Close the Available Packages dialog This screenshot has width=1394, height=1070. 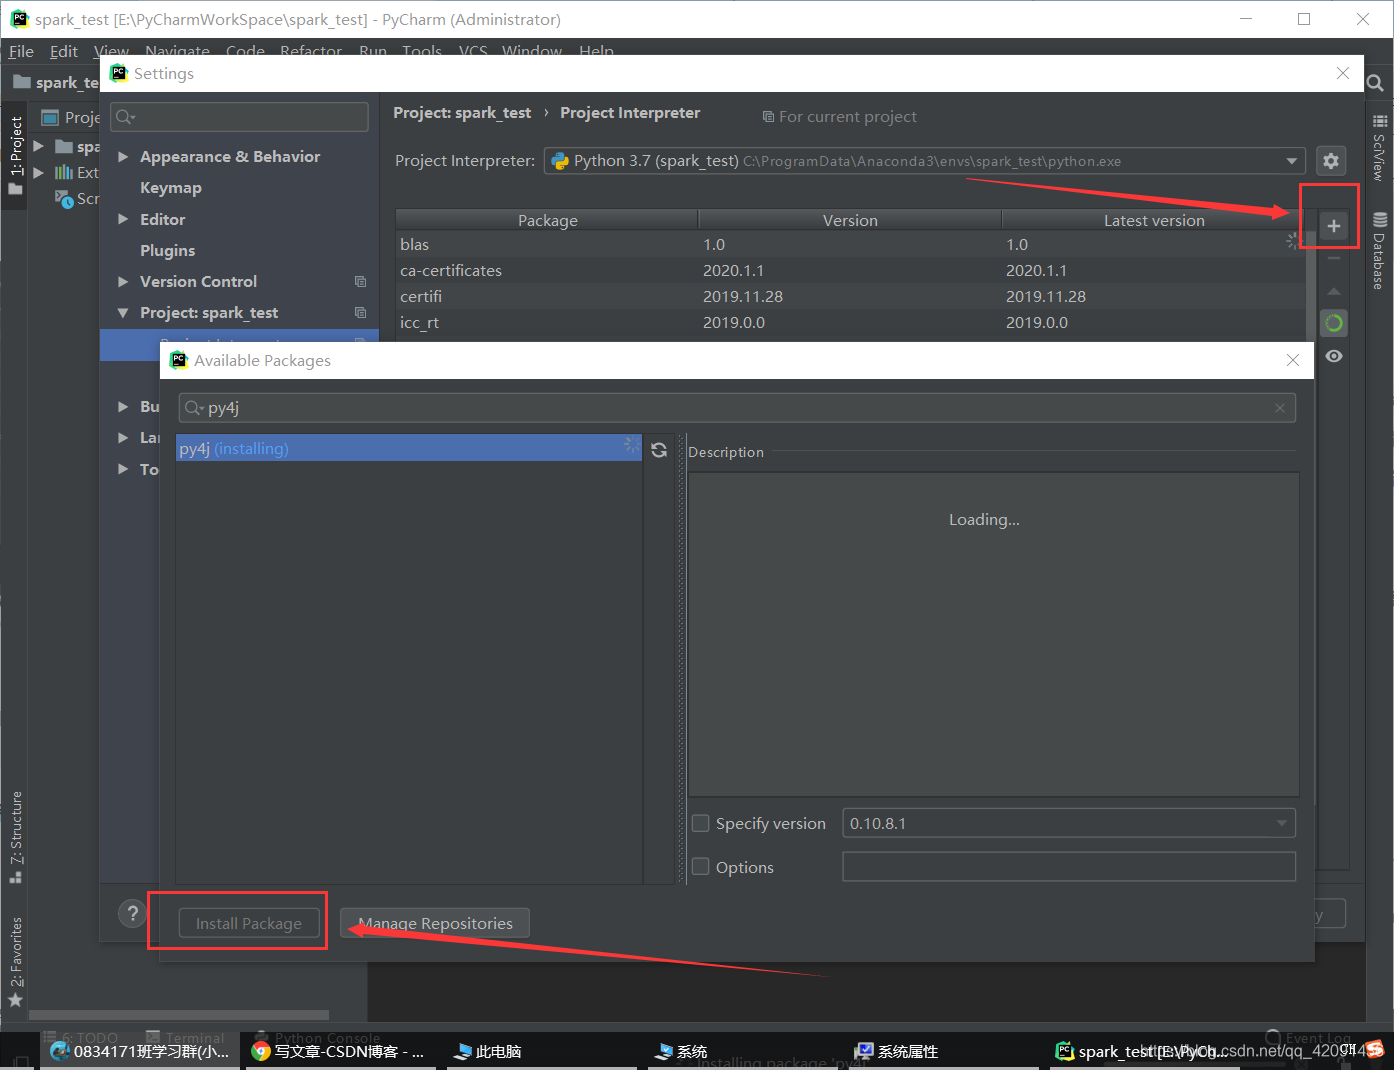pos(1293,360)
